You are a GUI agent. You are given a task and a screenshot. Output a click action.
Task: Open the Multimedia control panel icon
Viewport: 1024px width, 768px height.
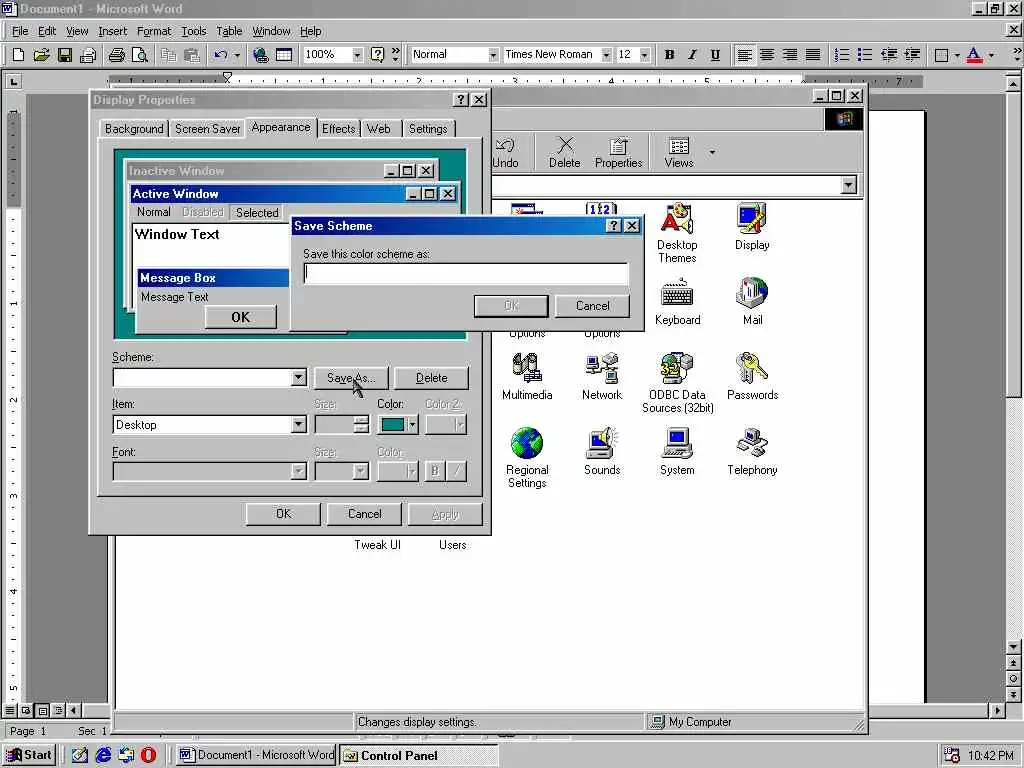pos(527,377)
